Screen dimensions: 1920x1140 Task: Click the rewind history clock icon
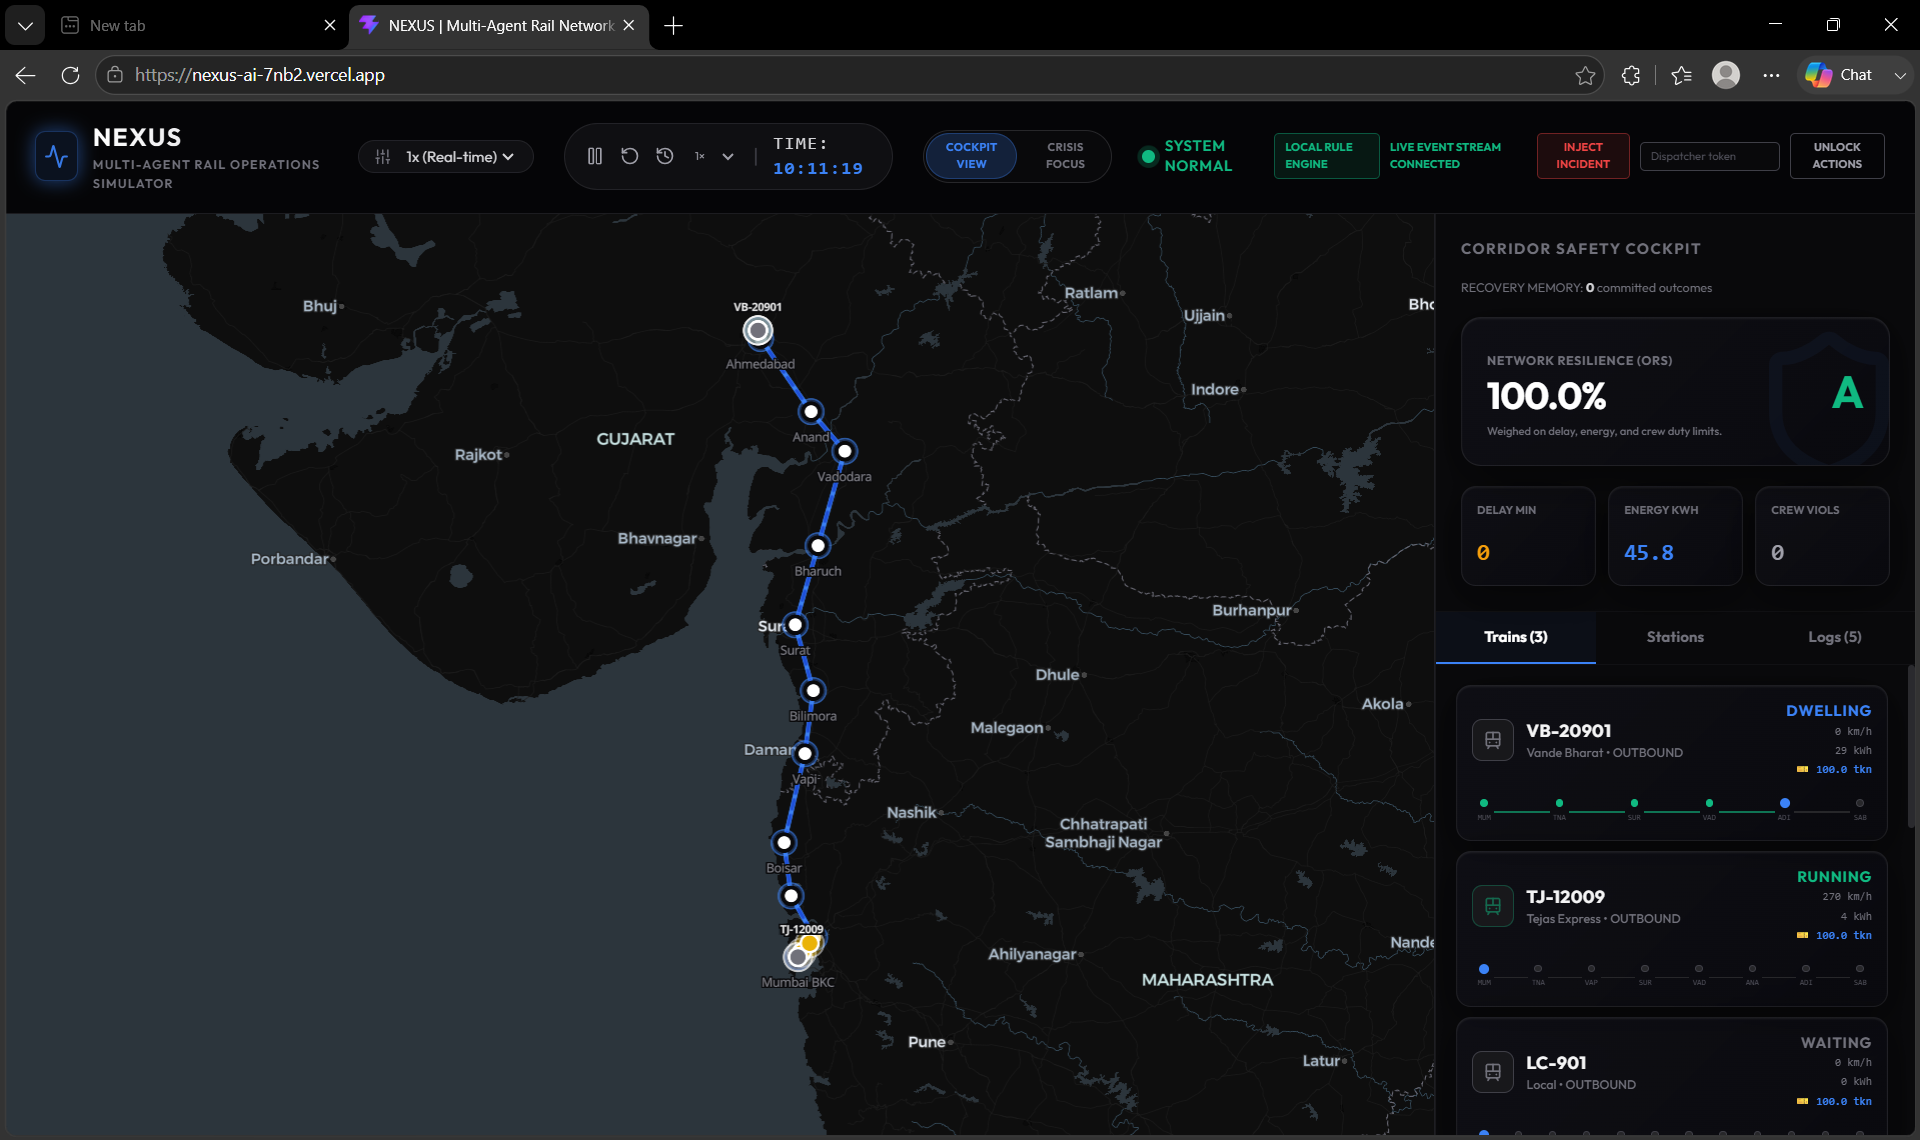coord(664,156)
